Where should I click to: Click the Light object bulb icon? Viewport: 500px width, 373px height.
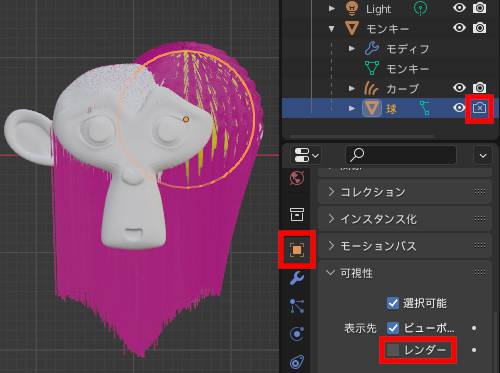click(352, 8)
